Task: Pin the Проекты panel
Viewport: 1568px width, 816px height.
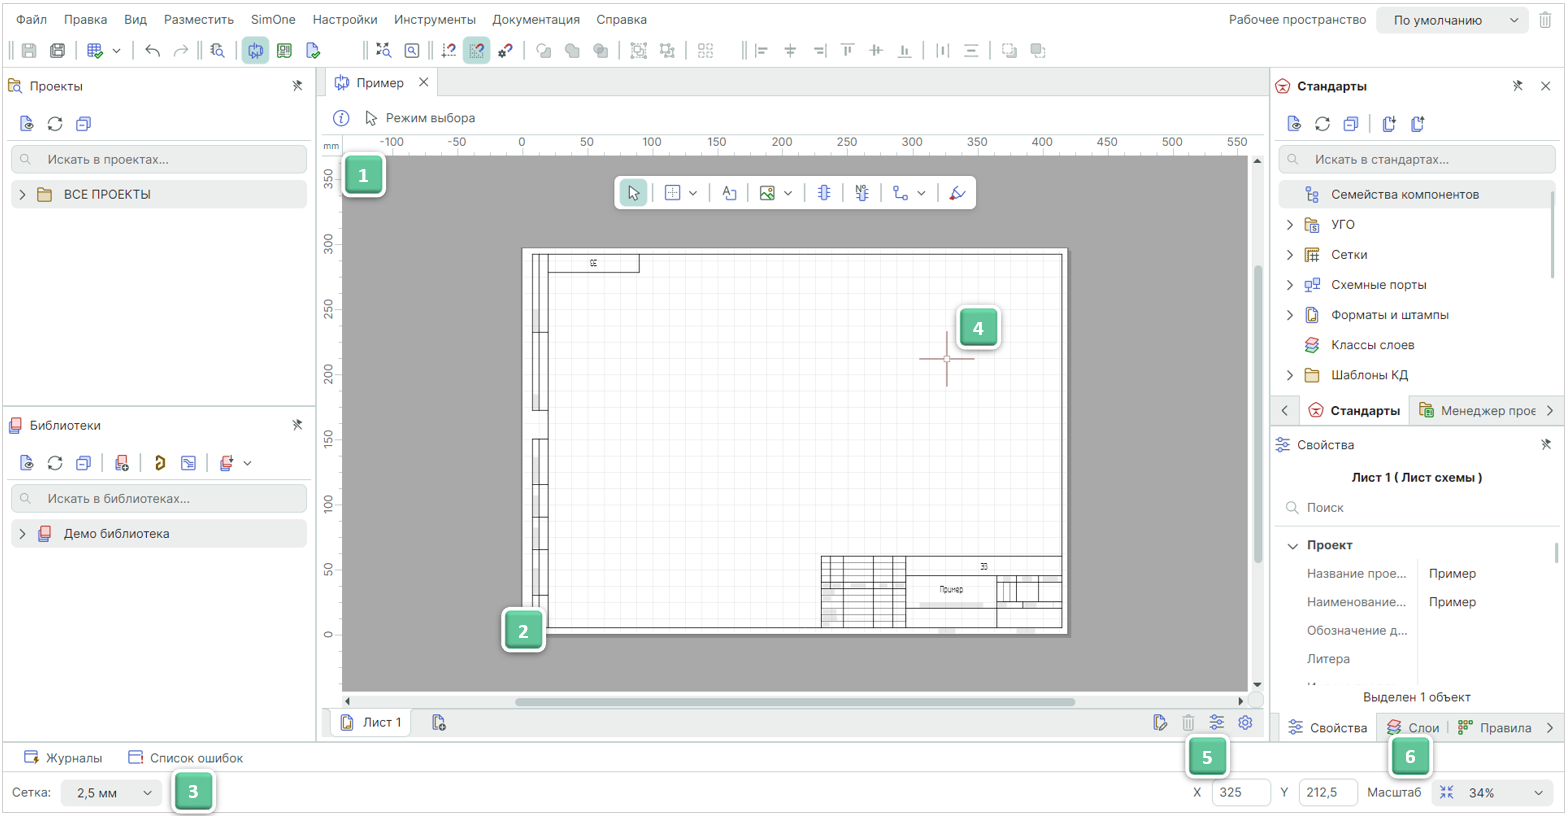Action: pyautogui.click(x=297, y=86)
